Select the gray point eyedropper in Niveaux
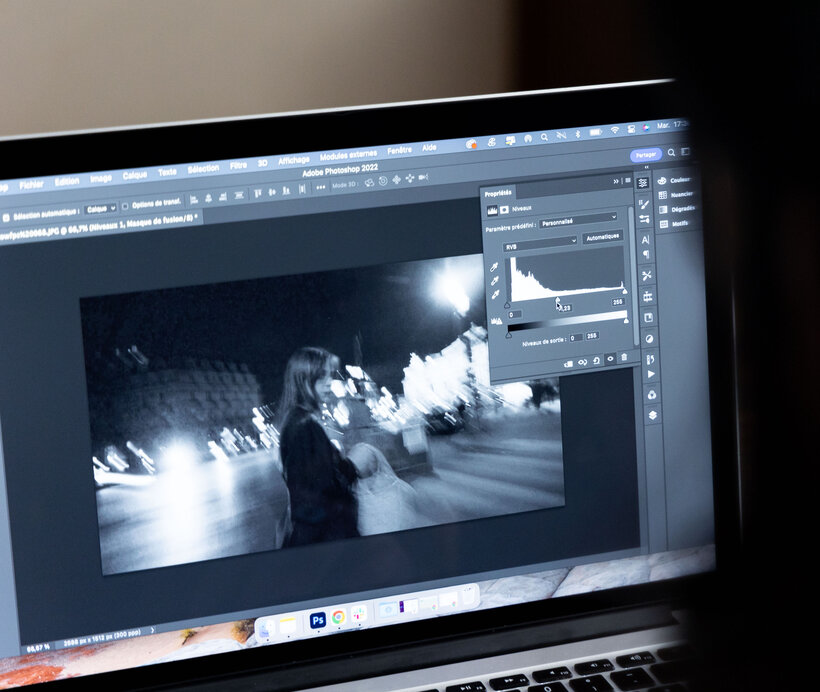820x692 pixels. [x=494, y=281]
